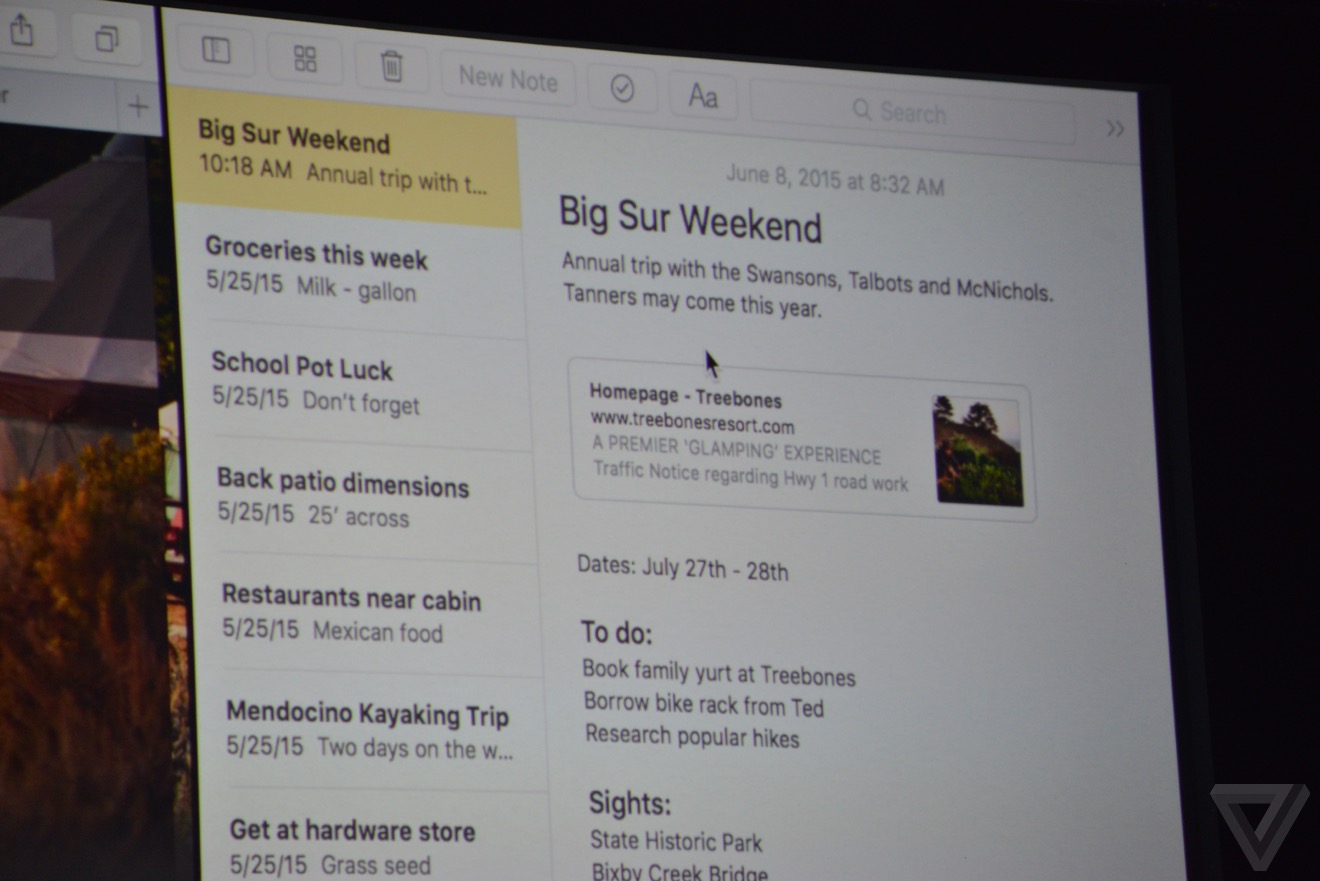1320x881 pixels.
Task: Click the 25' across preview text
Action: pos(357,516)
